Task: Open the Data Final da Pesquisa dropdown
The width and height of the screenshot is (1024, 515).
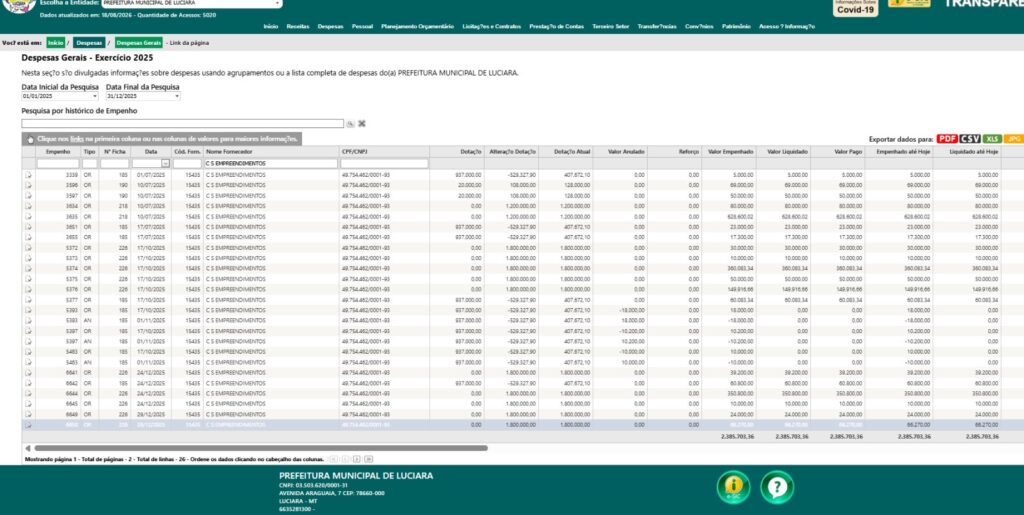Action: click(x=177, y=97)
